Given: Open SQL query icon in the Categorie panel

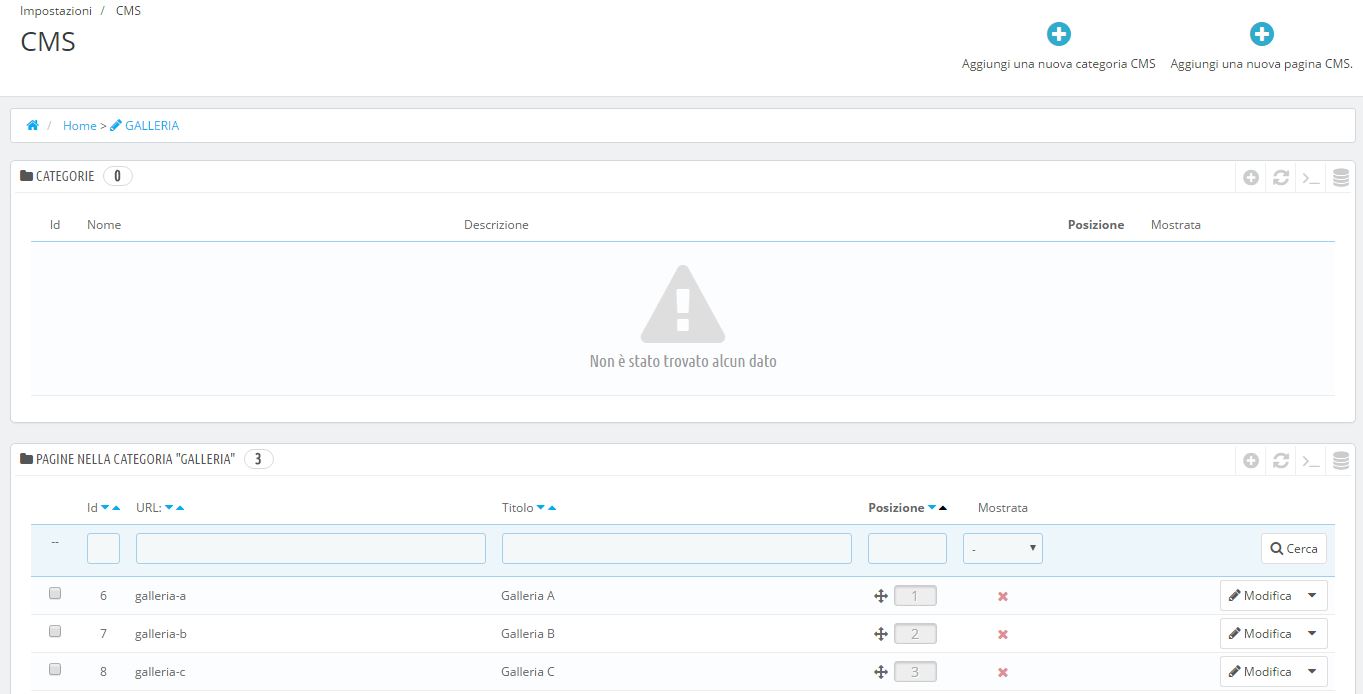Looking at the screenshot, I should click(x=1310, y=178).
